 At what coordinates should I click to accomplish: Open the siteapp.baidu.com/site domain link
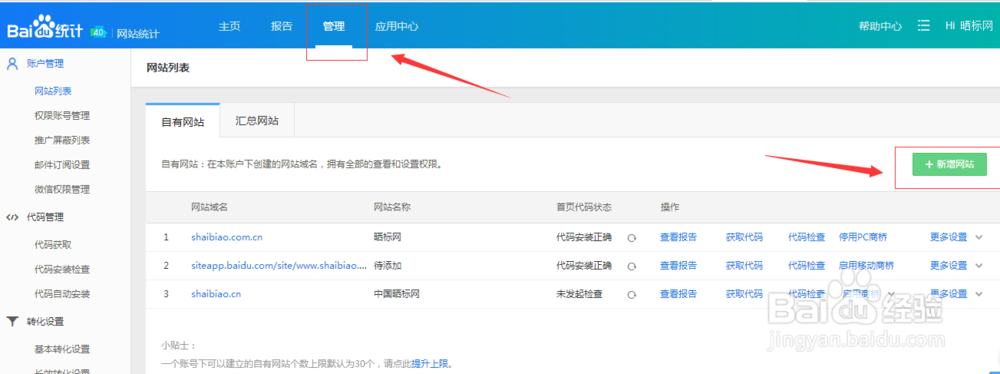[x=279, y=266]
